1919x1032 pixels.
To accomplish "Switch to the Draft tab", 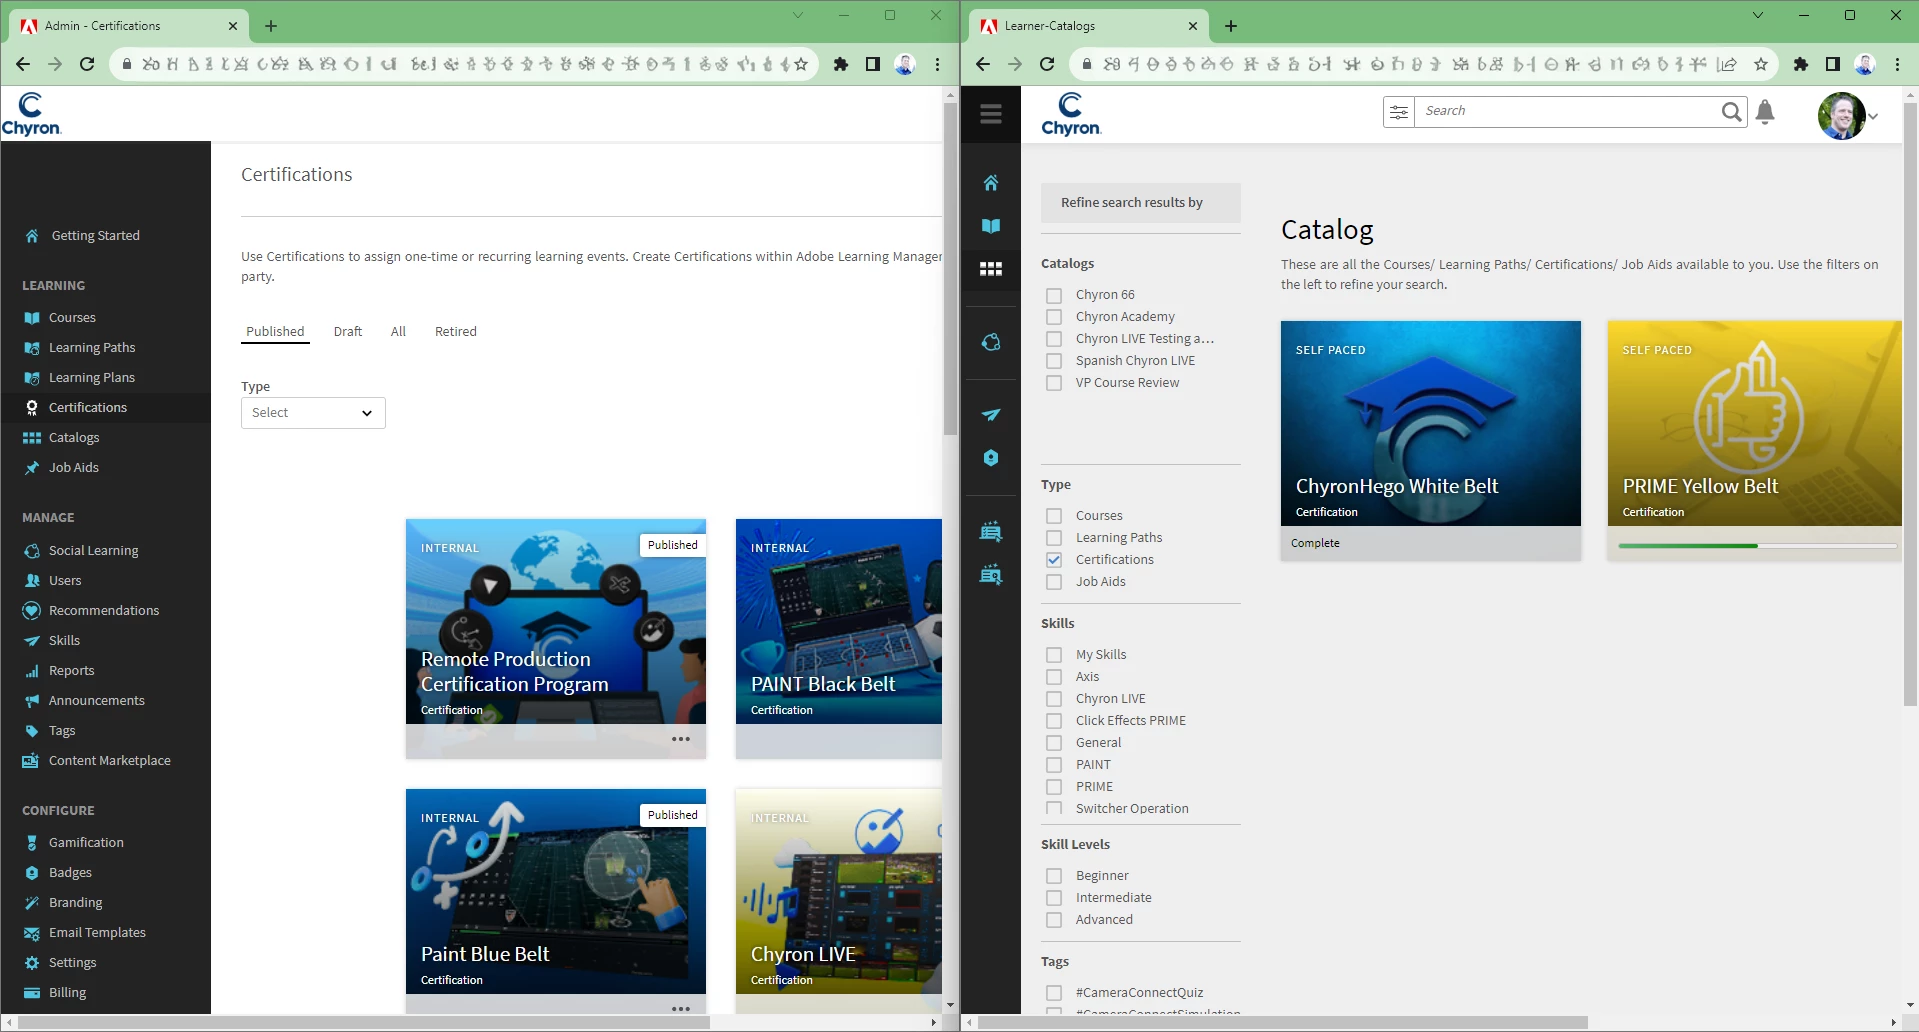I will pyautogui.click(x=348, y=332).
